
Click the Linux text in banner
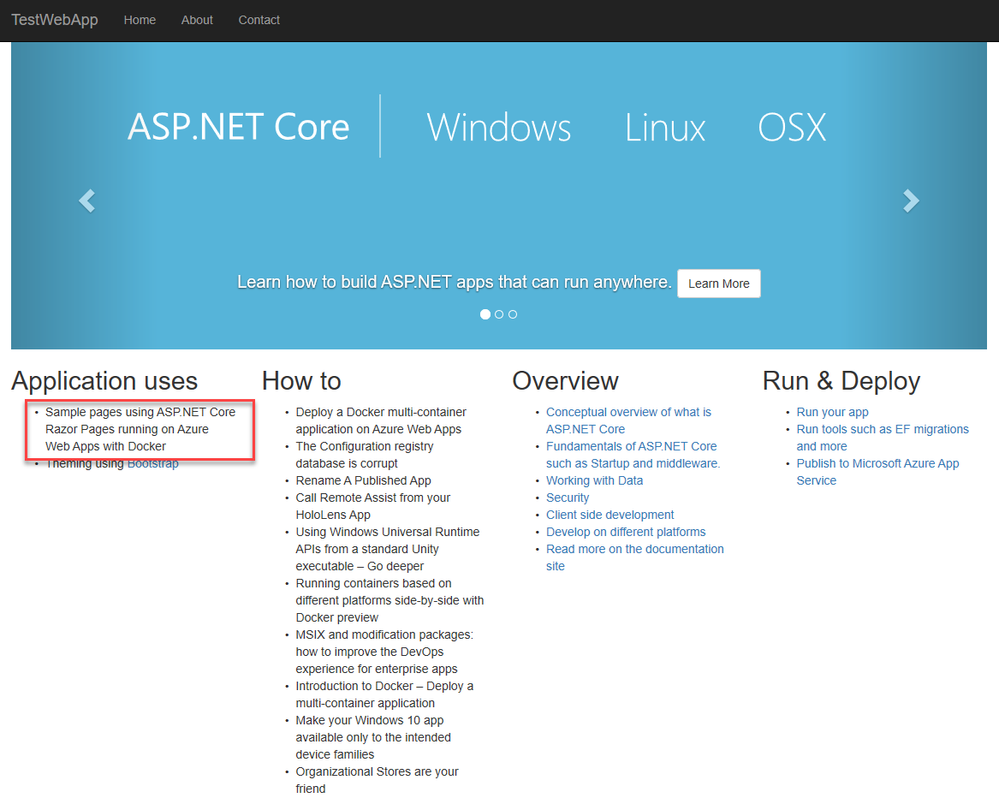click(665, 127)
